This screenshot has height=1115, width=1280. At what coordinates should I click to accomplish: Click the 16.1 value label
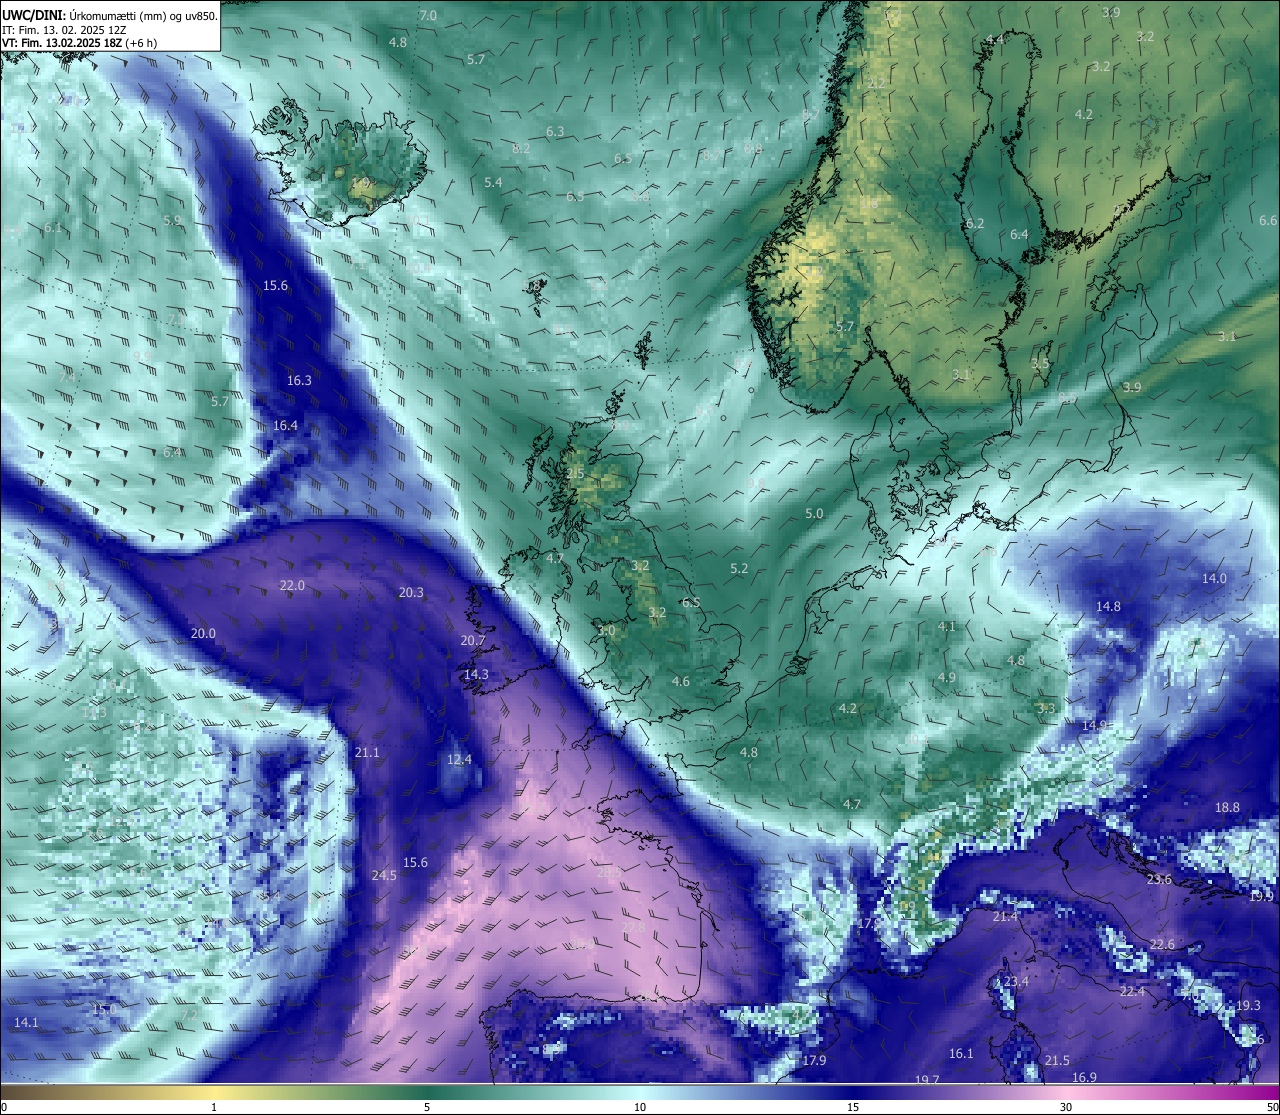pyautogui.click(x=961, y=1053)
